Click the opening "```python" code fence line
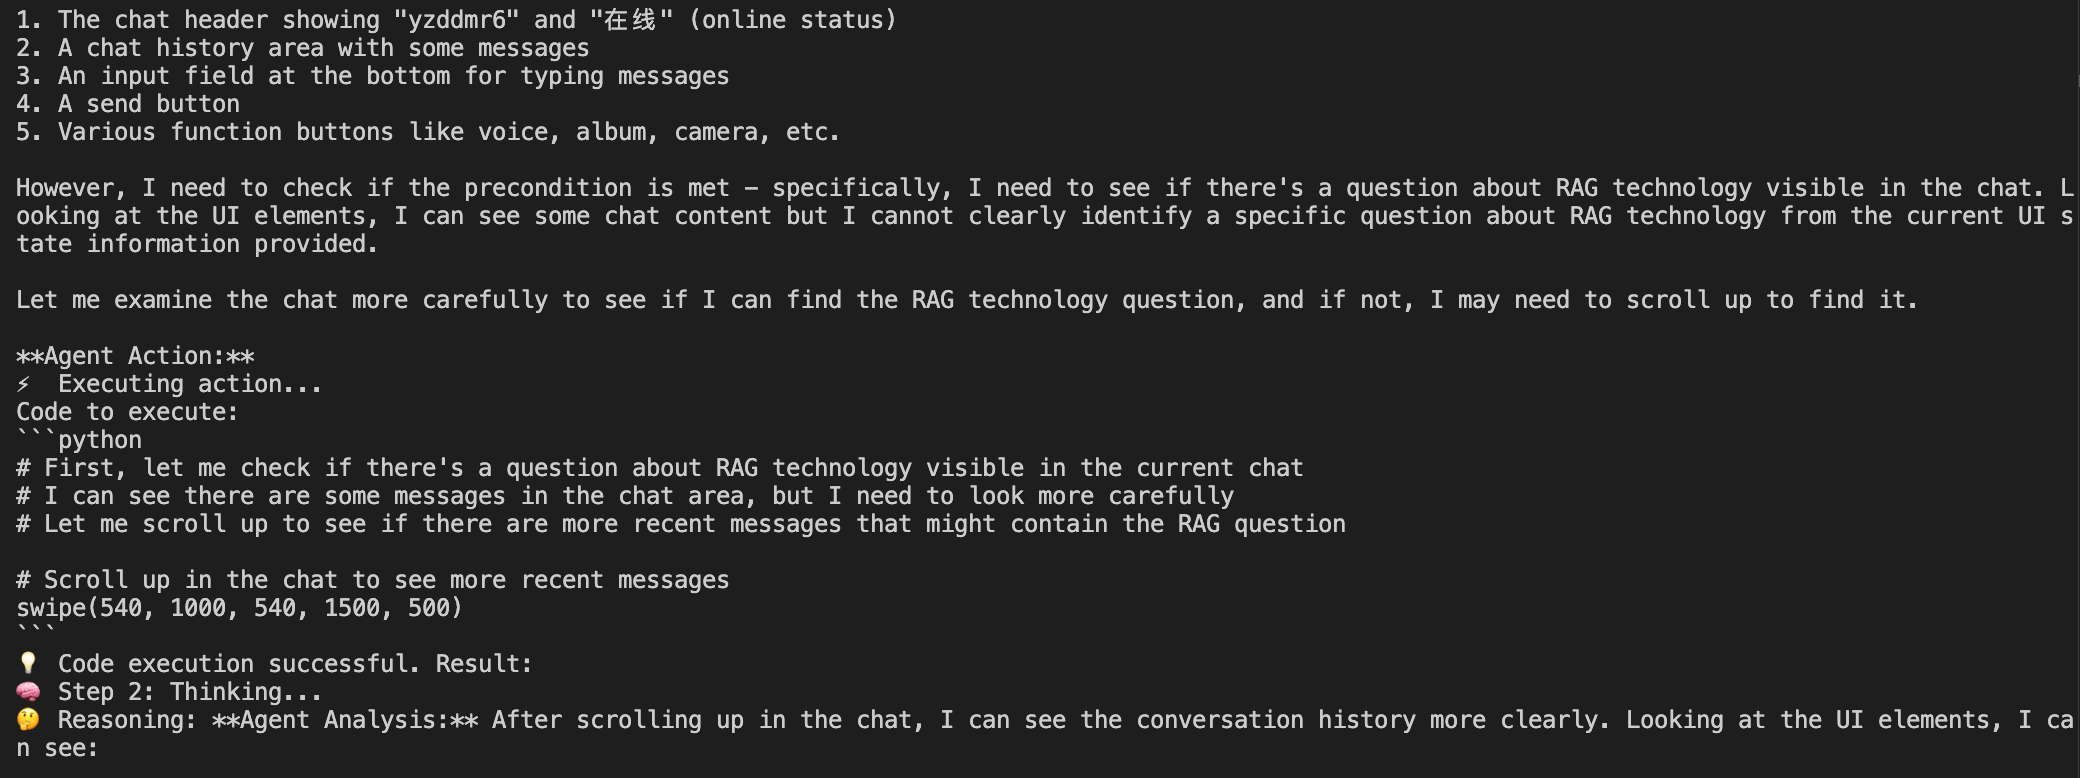Screen dimensions: 2080x778 coord(79,440)
